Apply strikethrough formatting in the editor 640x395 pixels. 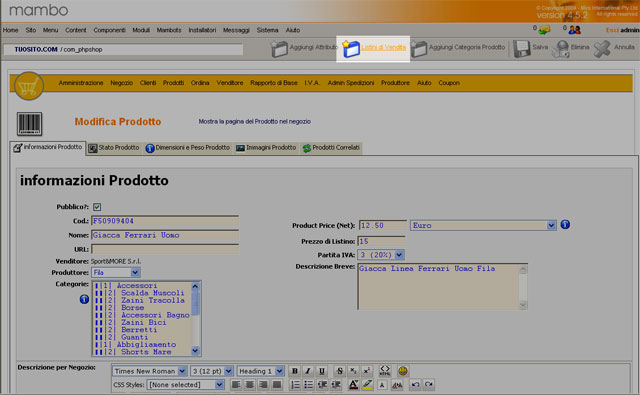click(x=340, y=371)
